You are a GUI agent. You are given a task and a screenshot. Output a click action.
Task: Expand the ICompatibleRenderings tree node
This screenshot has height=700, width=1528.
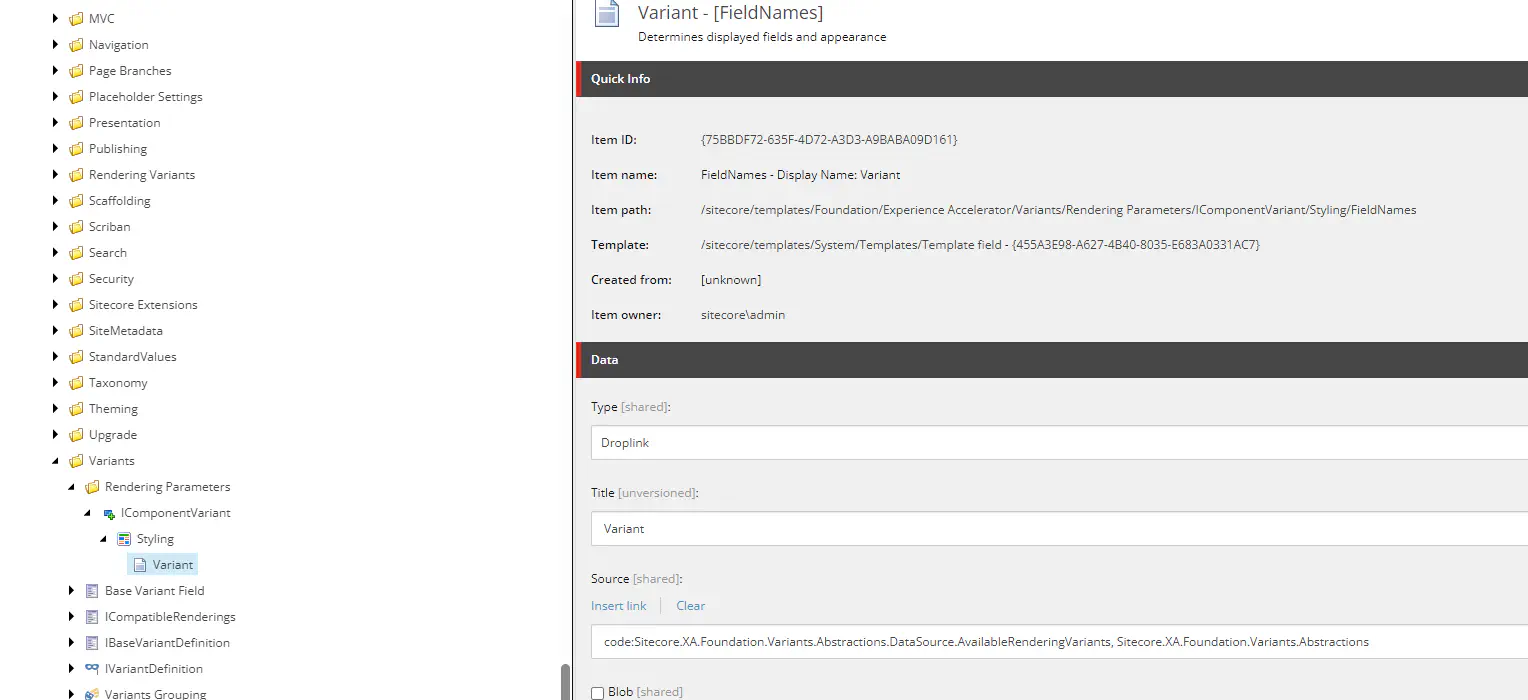coord(72,617)
